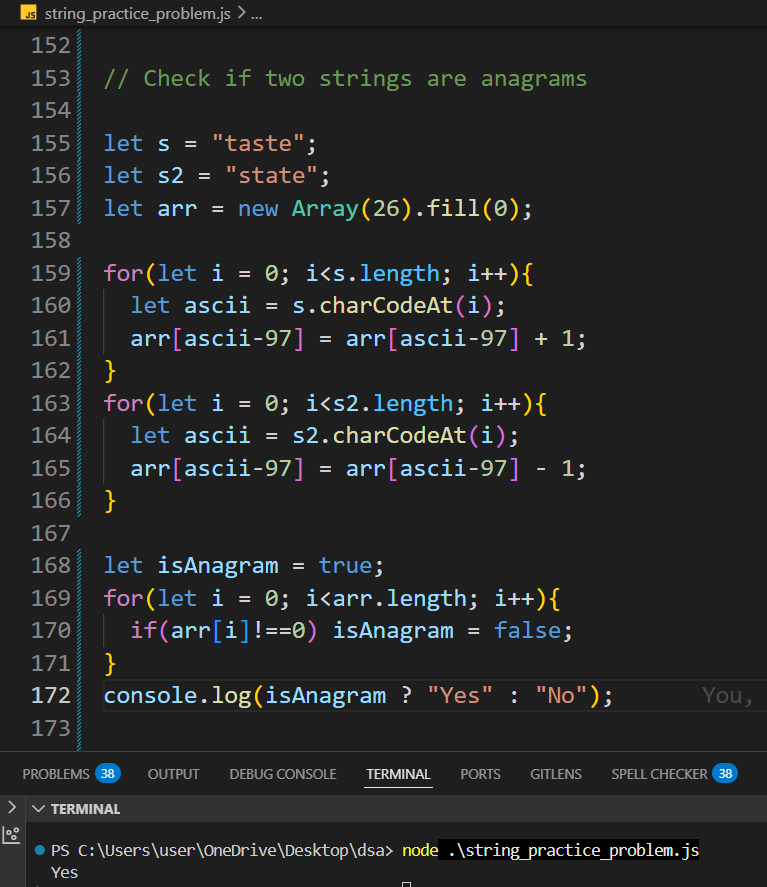Click the blue dot before terminal prompt
This screenshot has height=887, width=767.
pyautogui.click(x=40, y=850)
